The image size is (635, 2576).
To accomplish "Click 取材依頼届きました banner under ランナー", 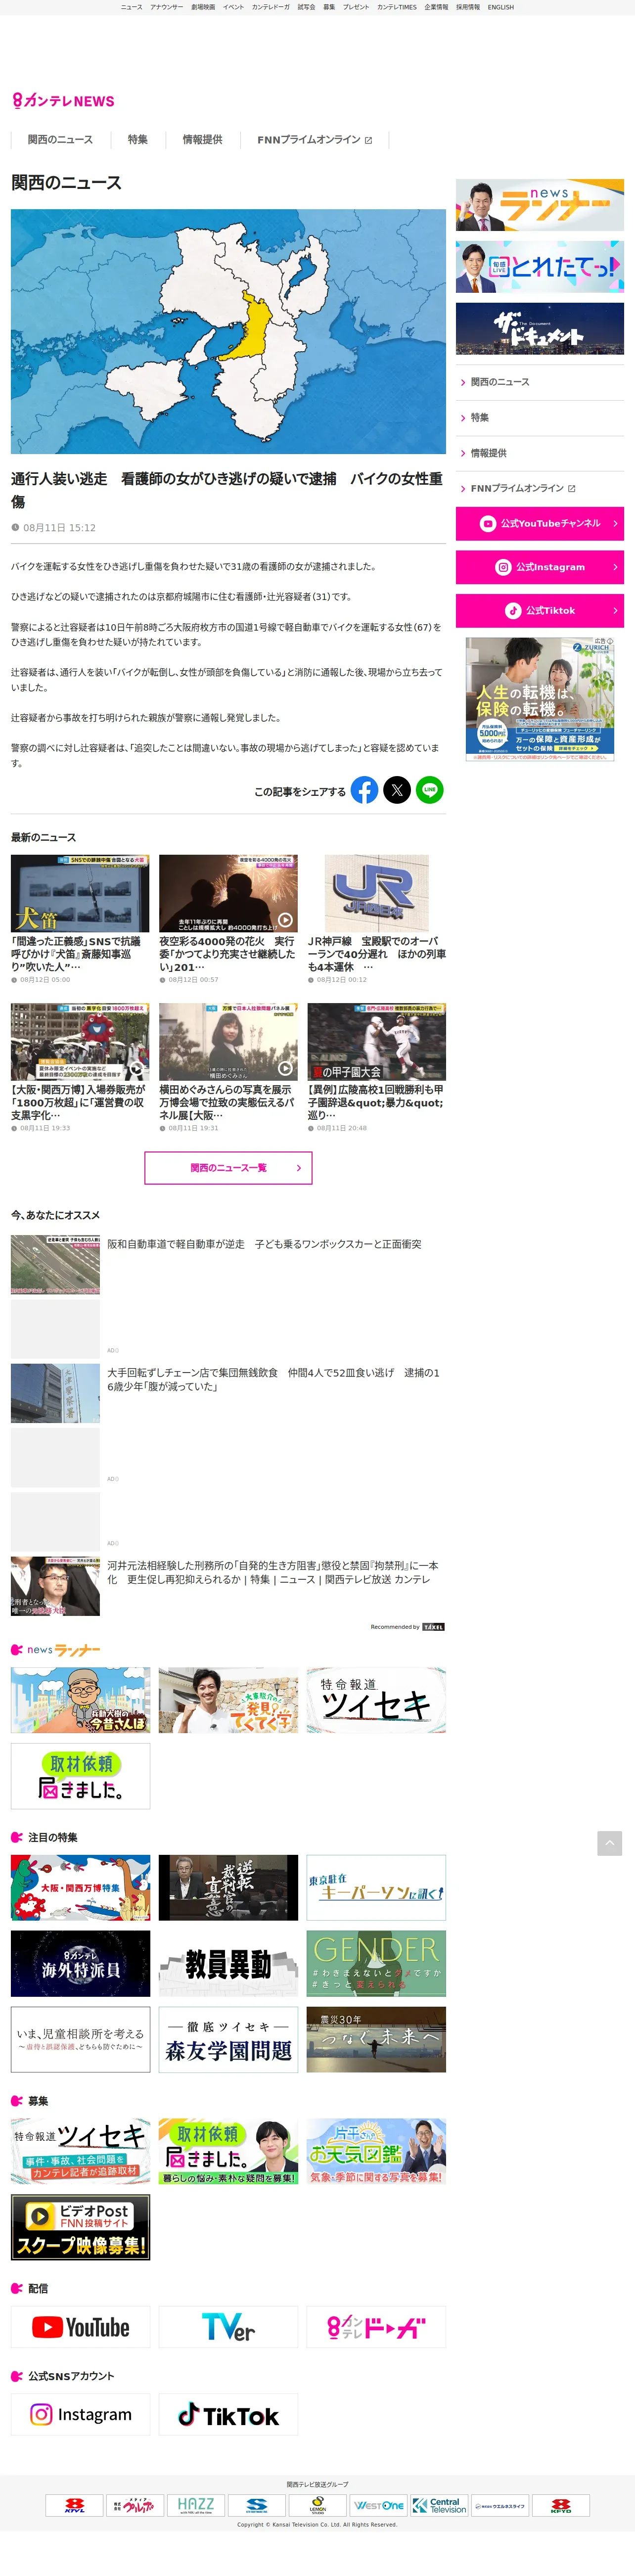I will coord(80,1776).
